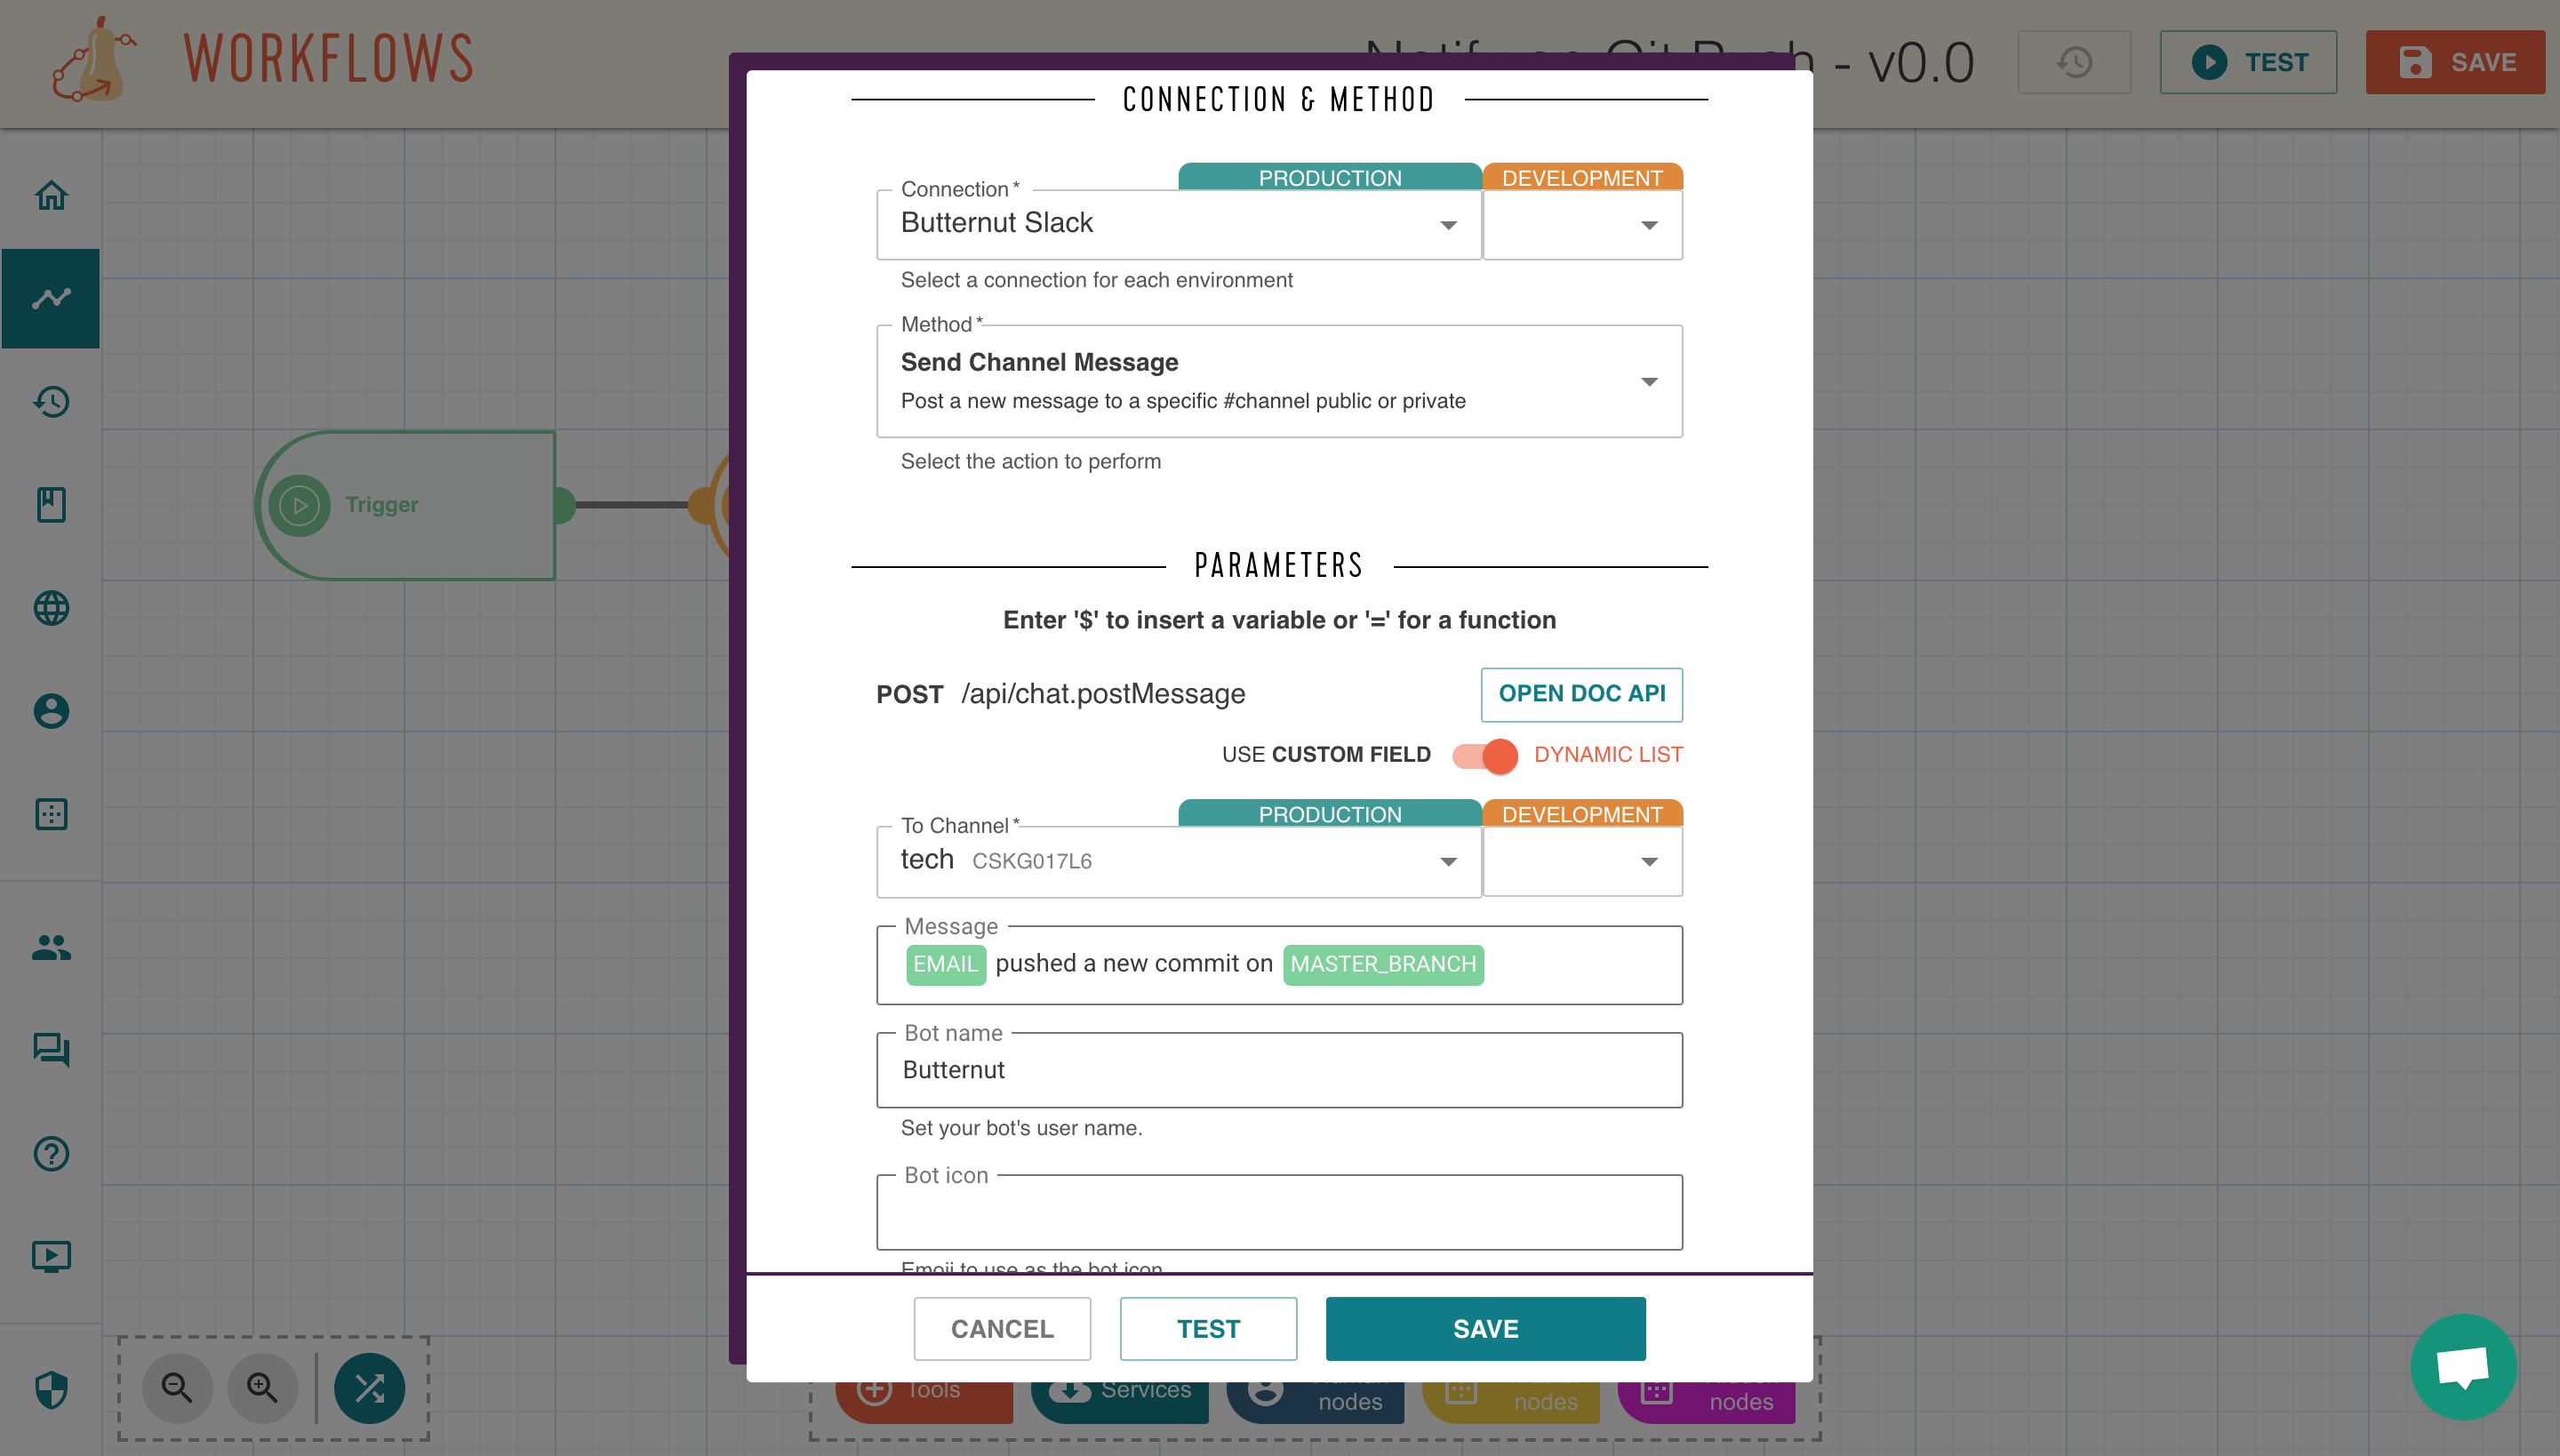Open the bookmark book icon in sidebar
Image resolution: width=2560 pixels, height=1456 pixels.
(x=51, y=504)
